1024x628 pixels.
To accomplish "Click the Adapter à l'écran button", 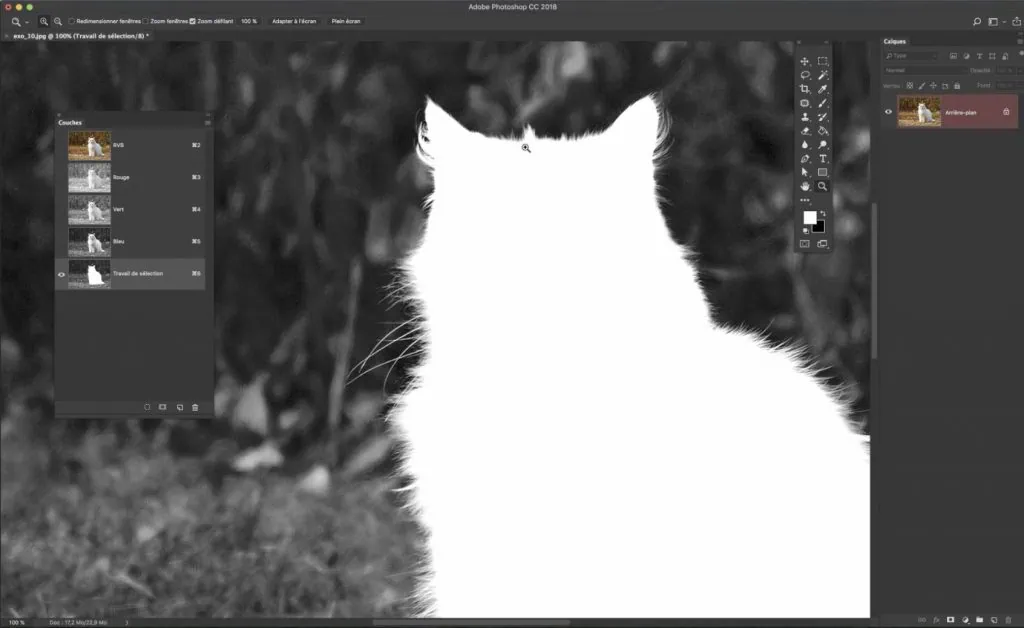I will pos(294,21).
